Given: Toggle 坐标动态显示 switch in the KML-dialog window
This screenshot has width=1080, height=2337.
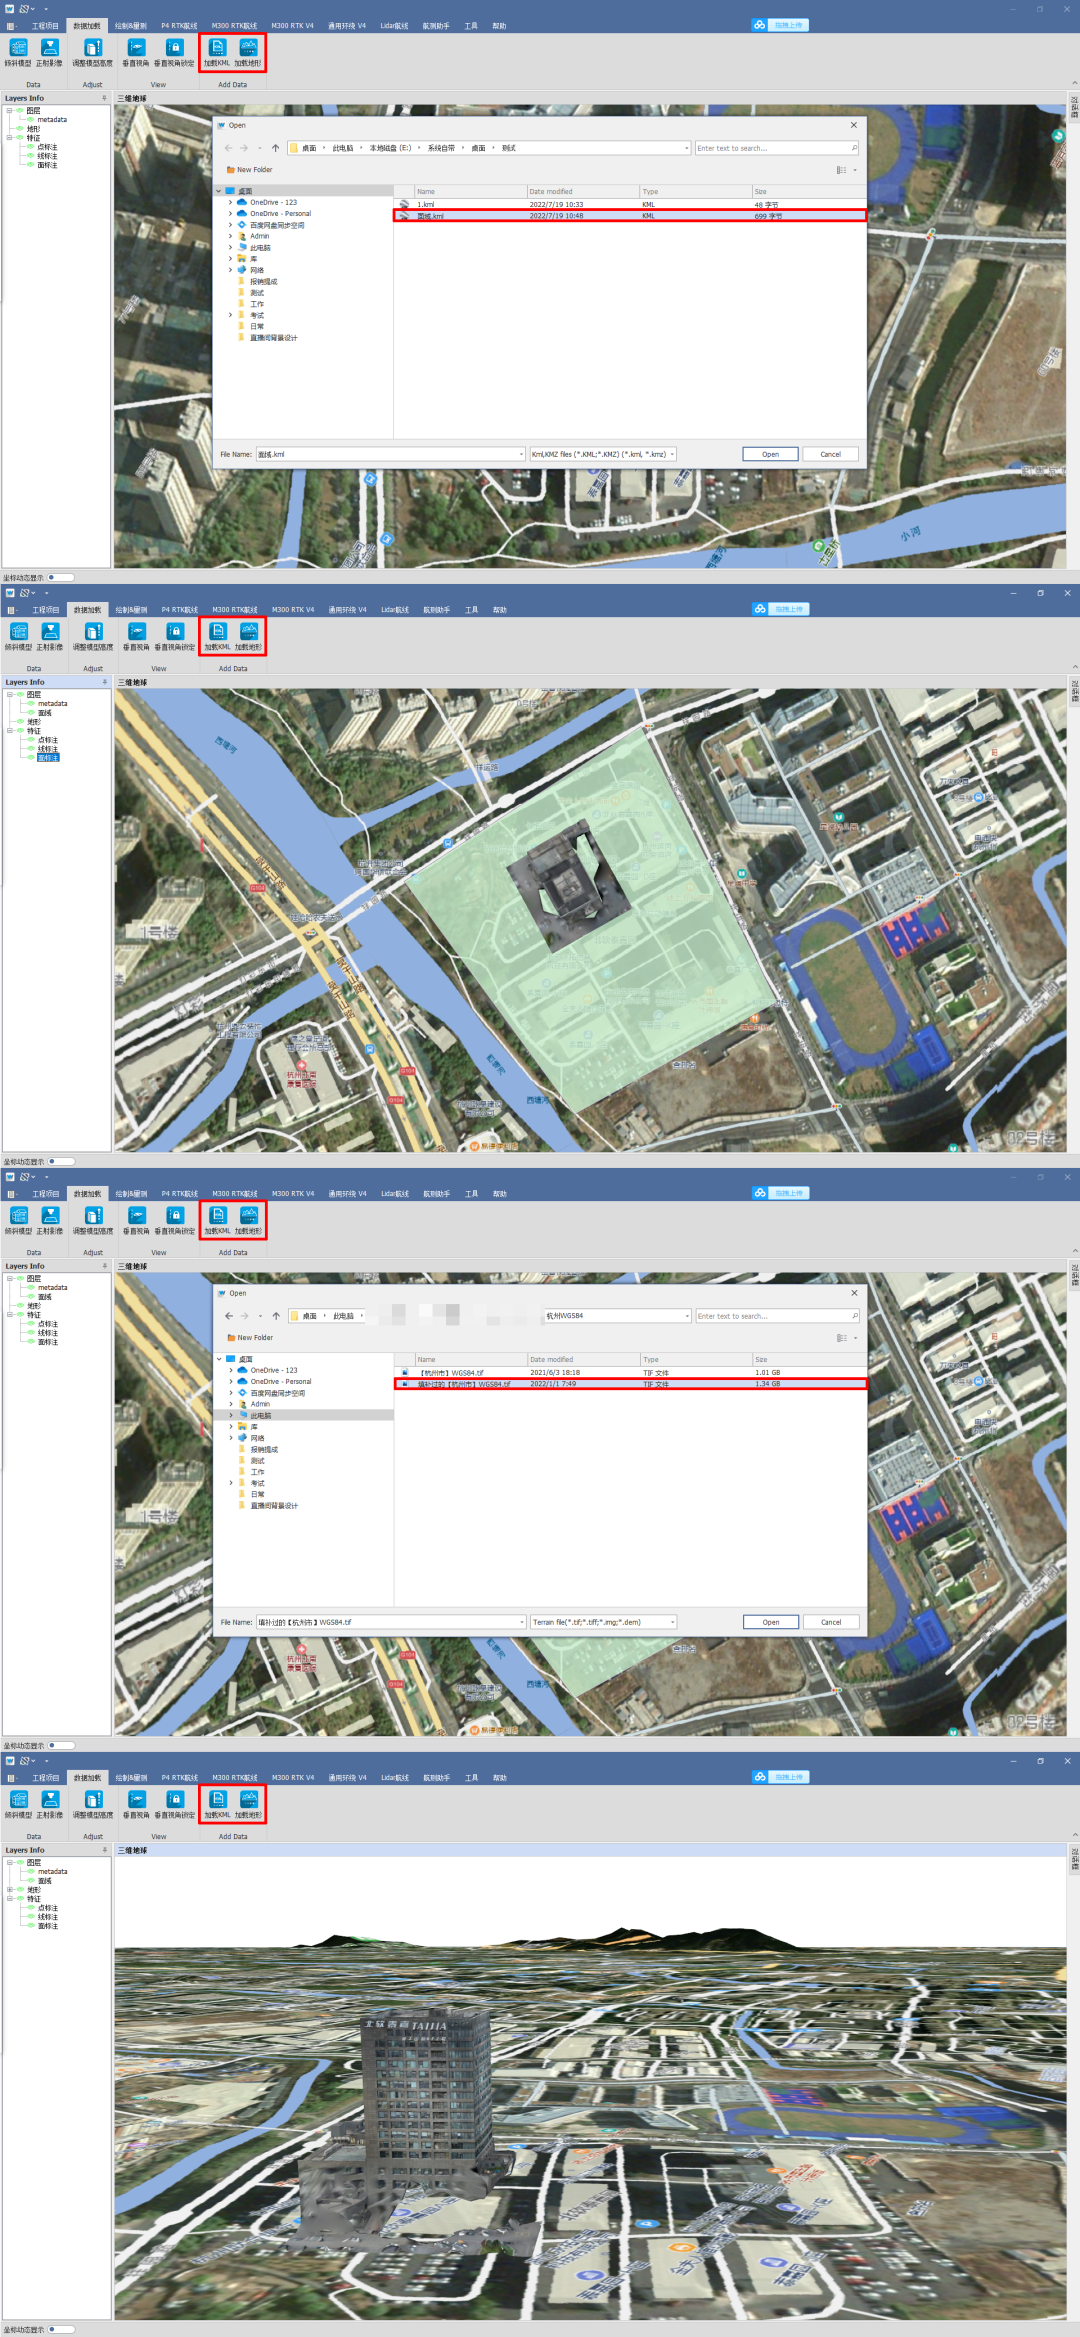Looking at the screenshot, I should [60, 577].
